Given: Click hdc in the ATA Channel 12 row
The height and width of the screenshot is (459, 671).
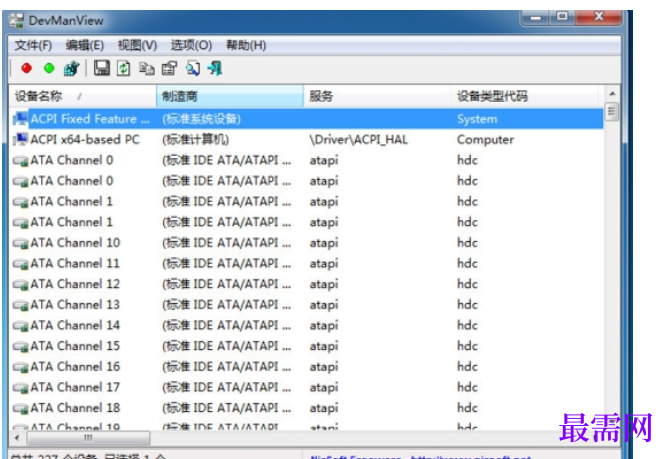Looking at the screenshot, I should click(467, 284).
